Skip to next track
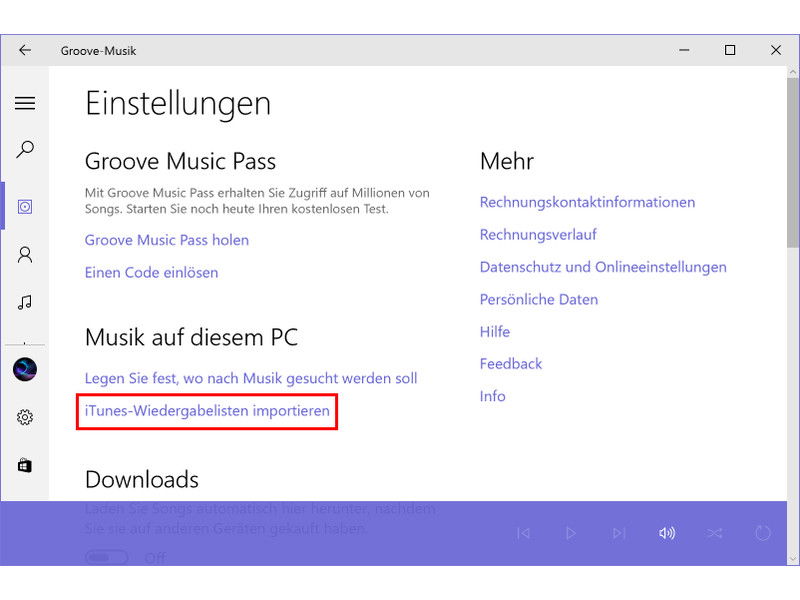This screenshot has height=600, width=800. point(619,533)
